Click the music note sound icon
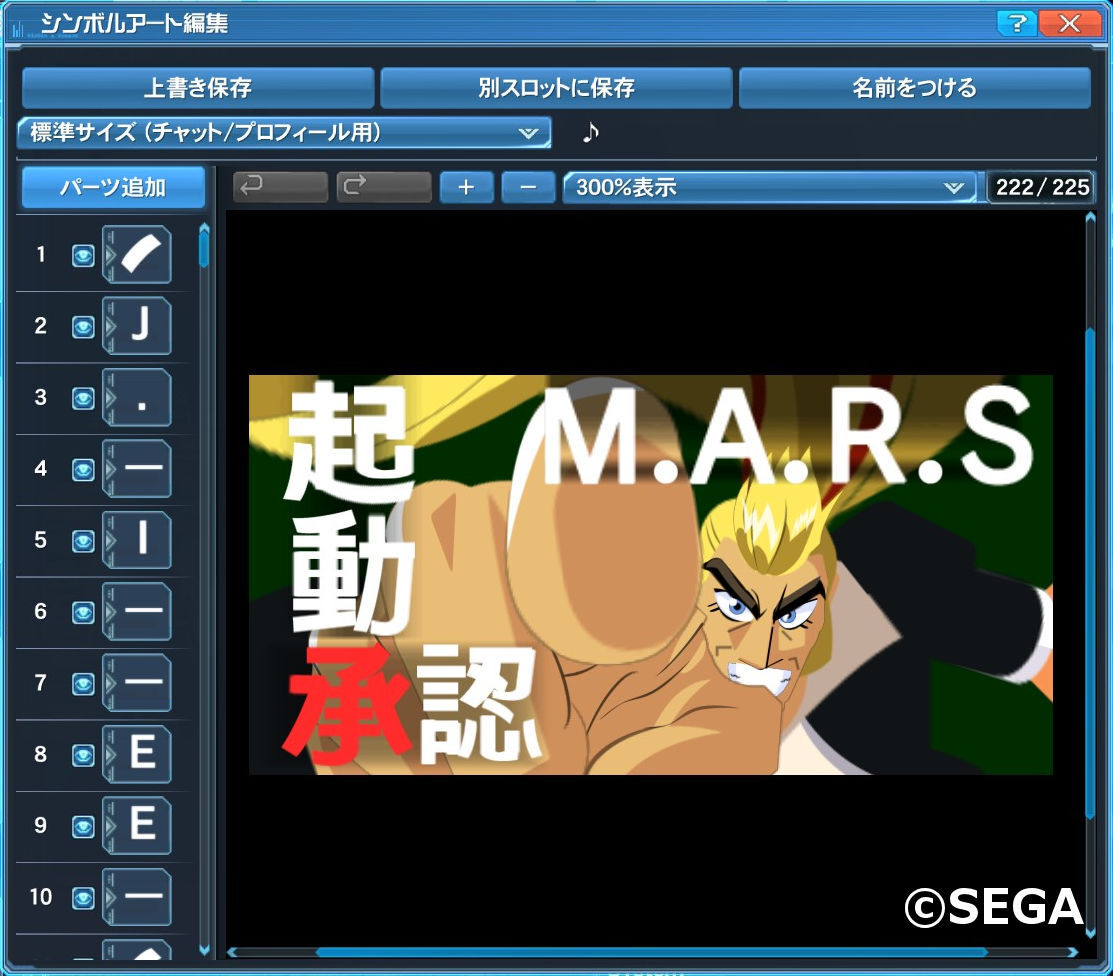The image size is (1113, 976). pos(590,132)
